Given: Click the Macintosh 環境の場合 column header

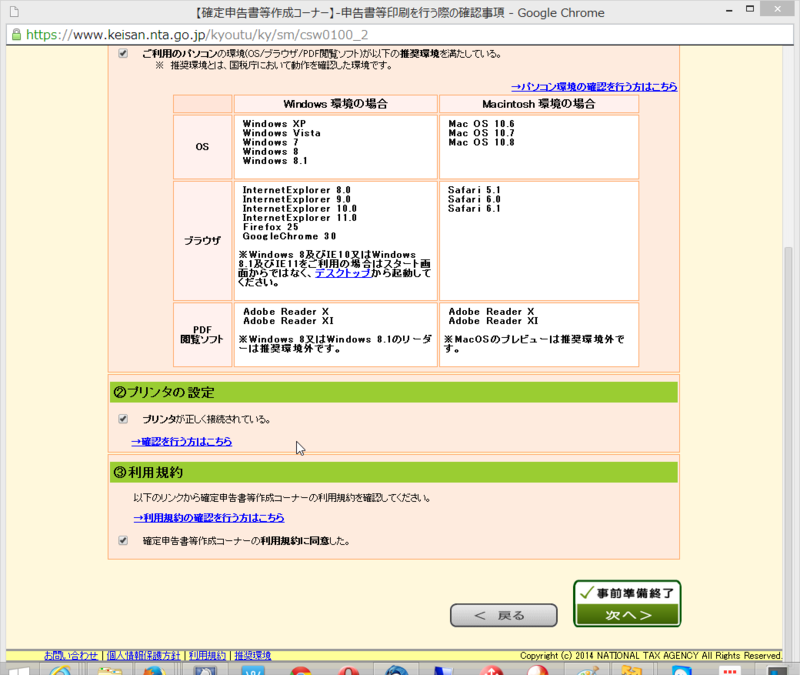Looking at the screenshot, I should pyautogui.click(x=539, y=104).
